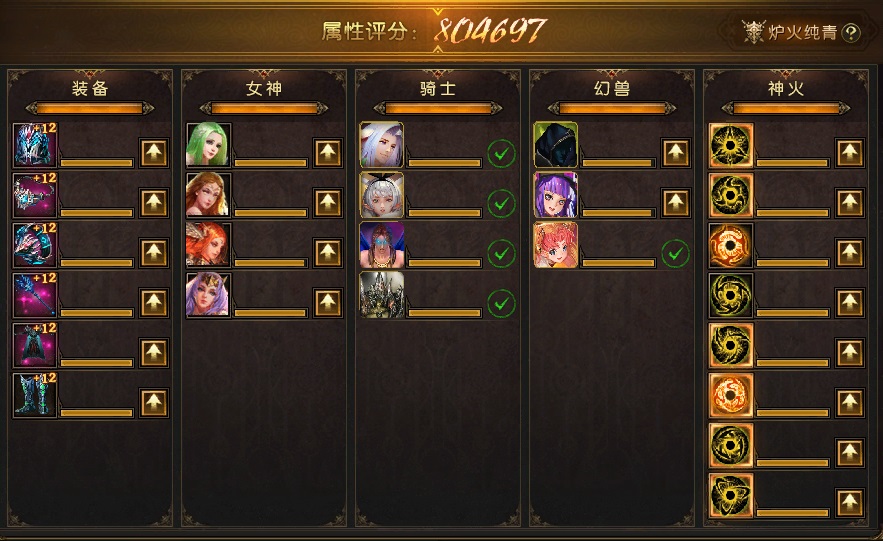Screen dimensions: 883x541
Task: Select the +12 magic staff equipment icon
Action: (35, 296)
